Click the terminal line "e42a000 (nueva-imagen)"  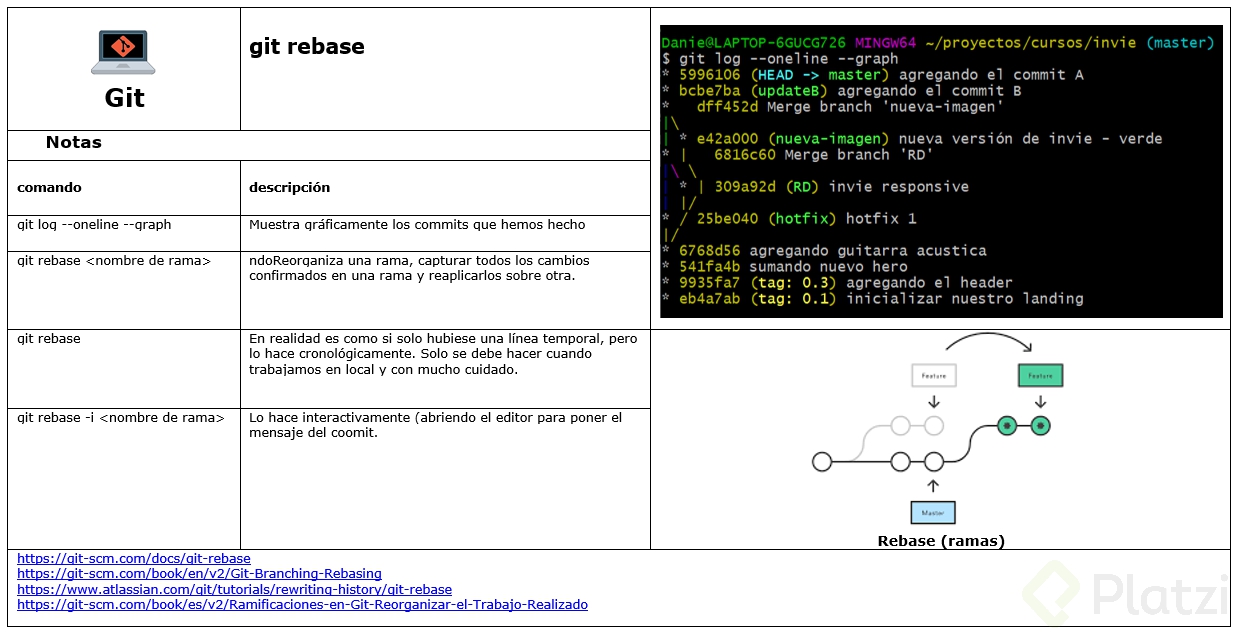tap(920, 139)
